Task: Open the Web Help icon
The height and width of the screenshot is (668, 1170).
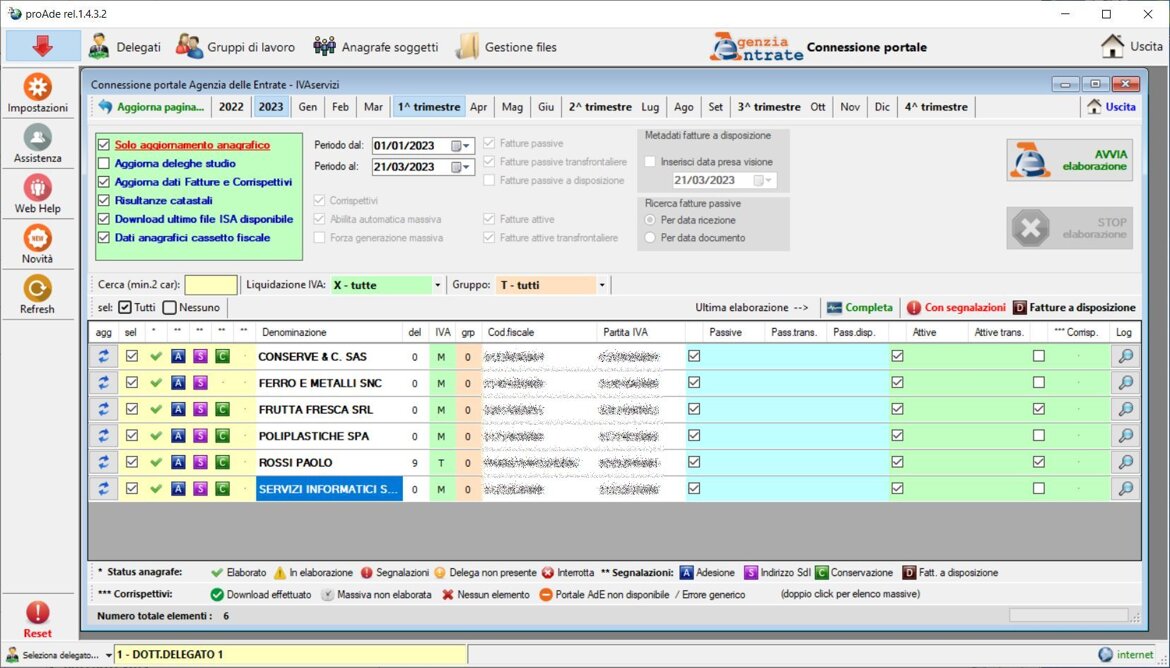Action: point(38,187)
